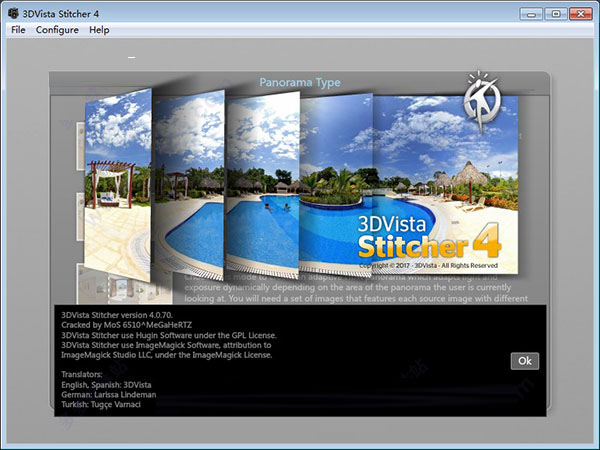Close the 3DVista Stitcher 4 window

[x=580, y=14]
